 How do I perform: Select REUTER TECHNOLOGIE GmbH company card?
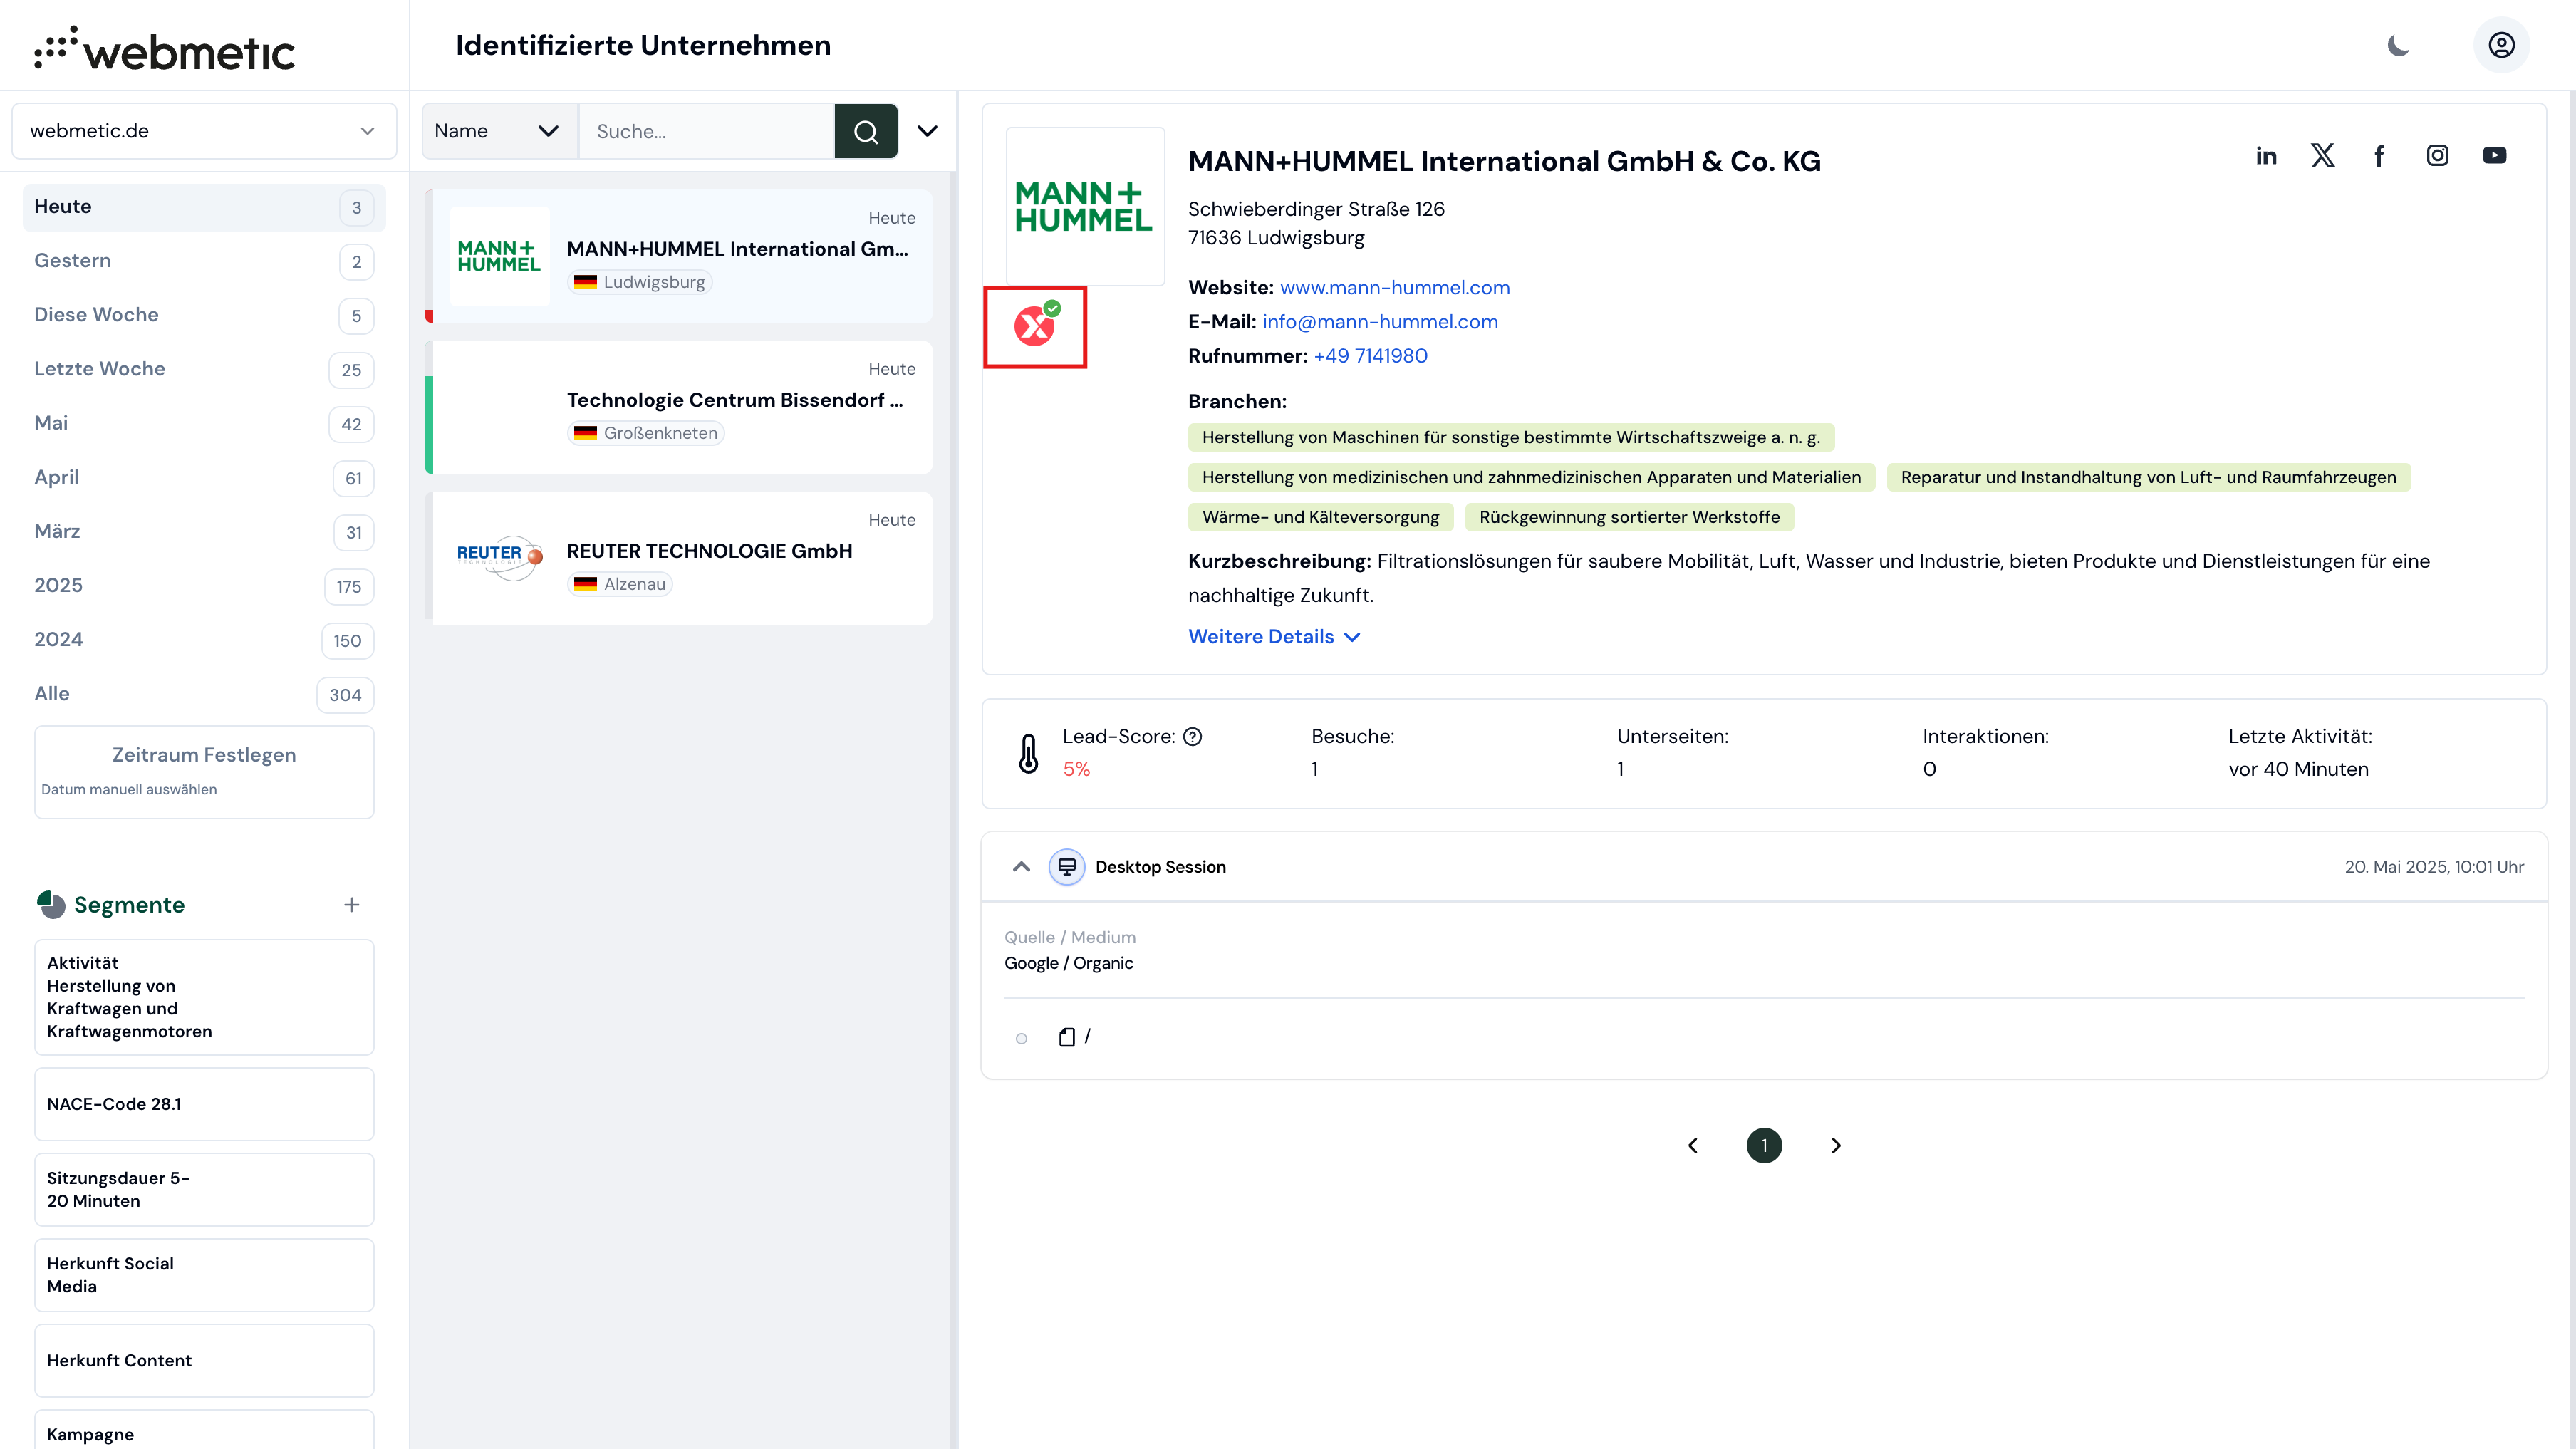[x=679, y=558]
